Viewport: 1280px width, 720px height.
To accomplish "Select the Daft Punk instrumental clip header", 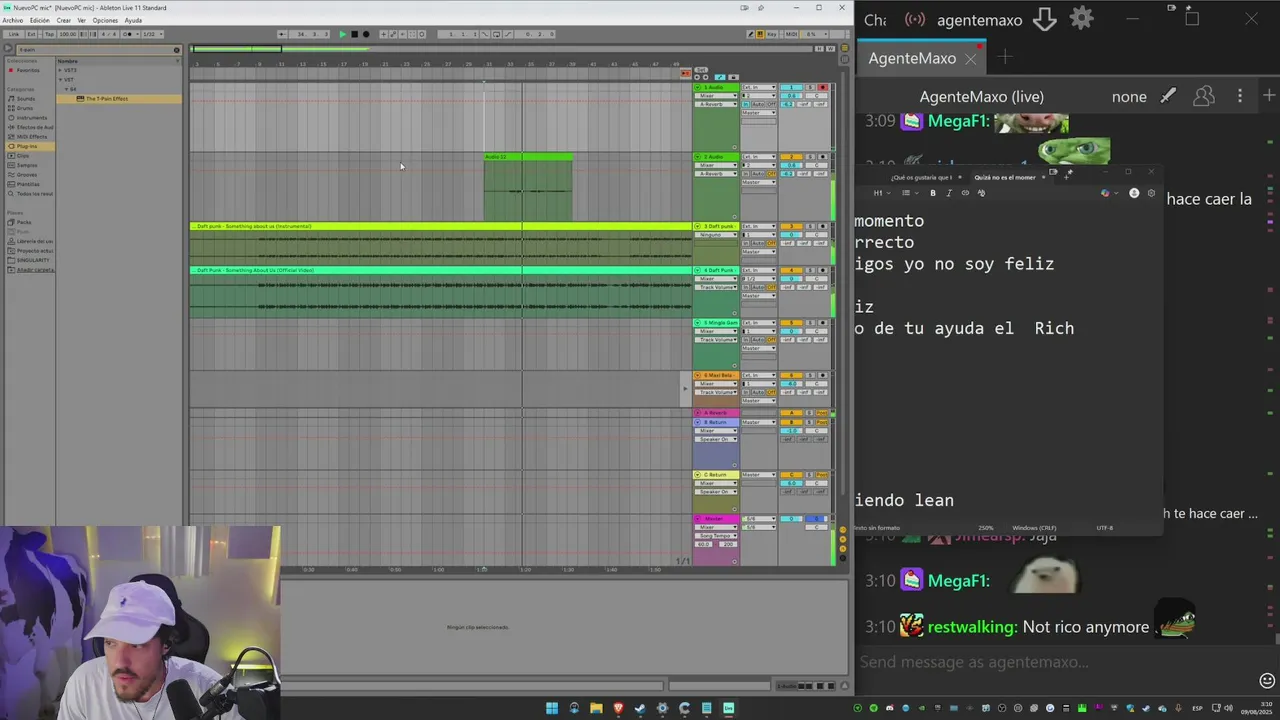I will click(x=441, y=226).
